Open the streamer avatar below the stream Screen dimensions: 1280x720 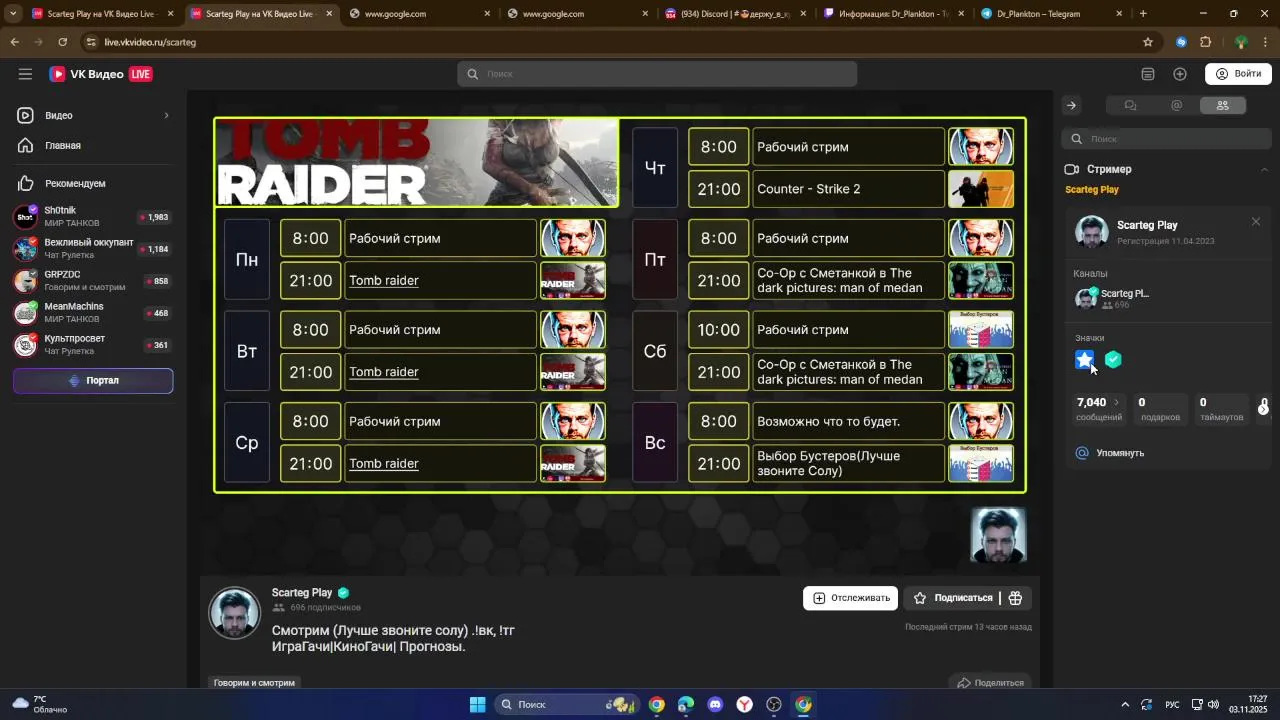pyautogui.click(x=234, y=612)
